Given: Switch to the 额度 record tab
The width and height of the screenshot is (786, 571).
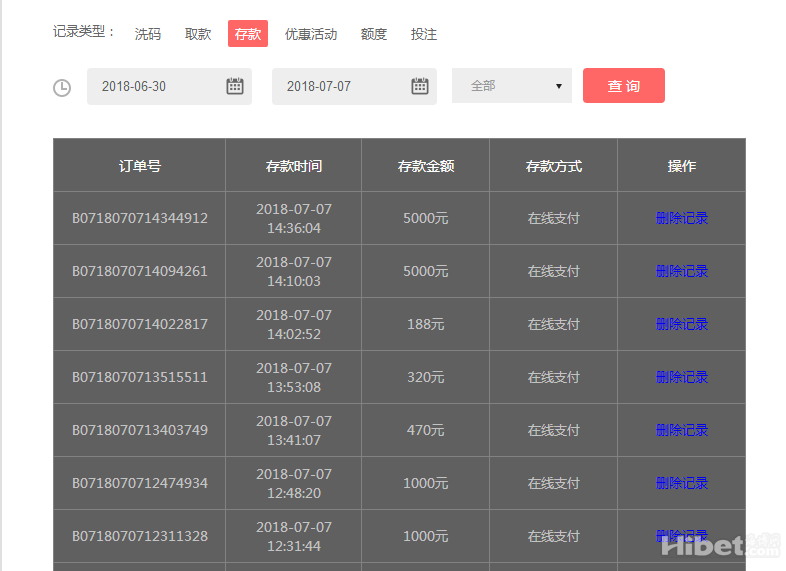Looking at the screenshot, I should (374, 34).
